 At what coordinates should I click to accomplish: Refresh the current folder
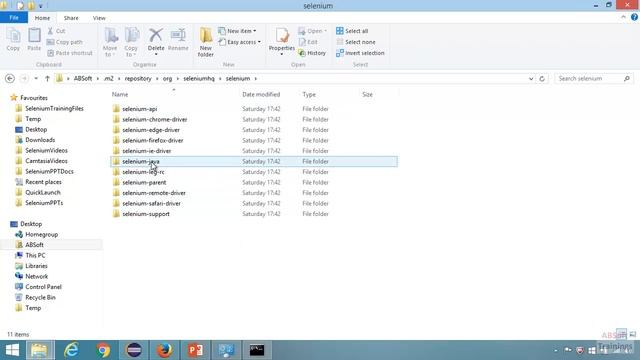pyautogui.click(x=542, y=78)
